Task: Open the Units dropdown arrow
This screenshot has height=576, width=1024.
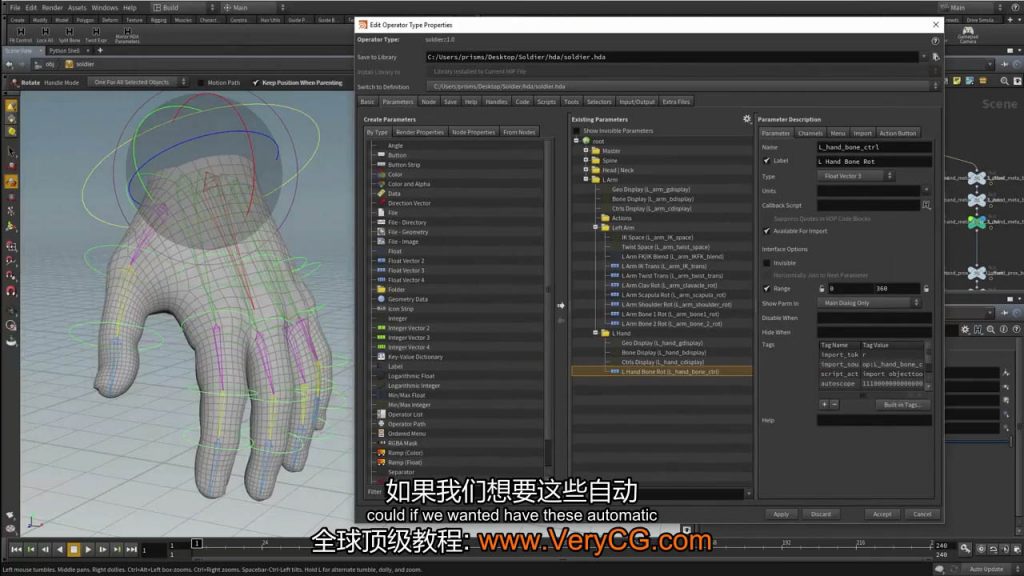Action: click(x=926, y=191)
